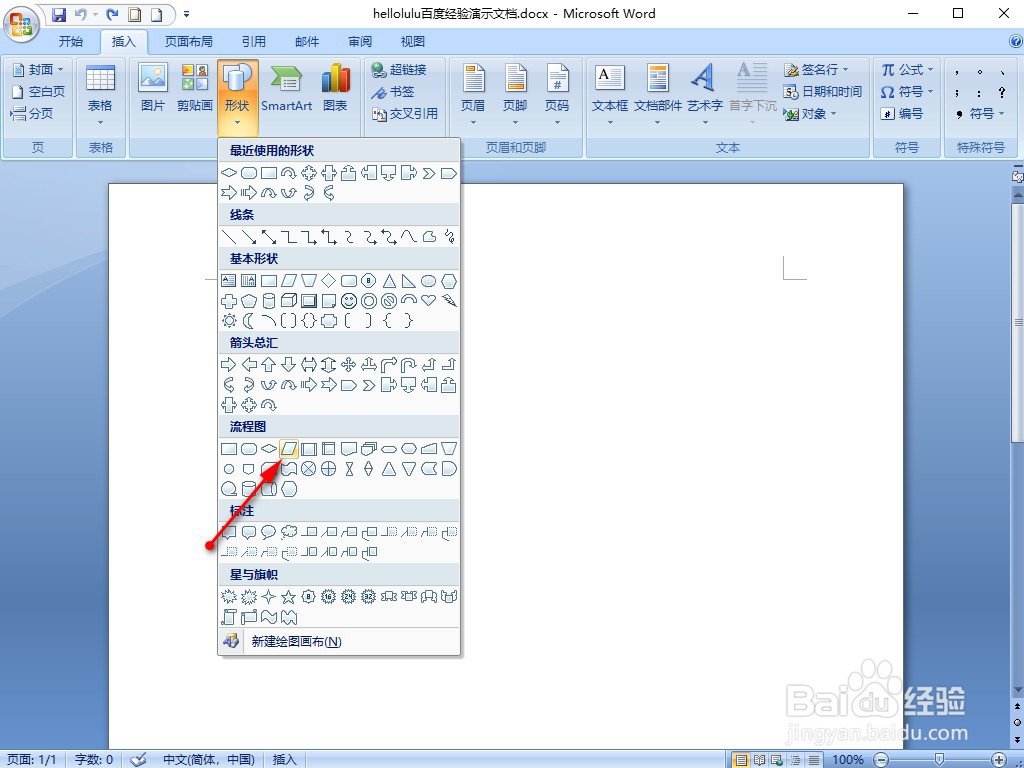Screen dimensions: 1024x768
Task: Switch to Draft view button
Action: click(x=813, y=760)
